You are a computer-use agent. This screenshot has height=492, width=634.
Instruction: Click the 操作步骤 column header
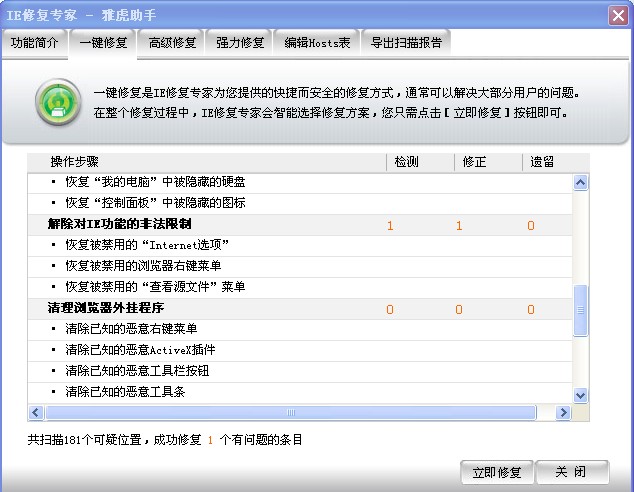click(207, 163)
